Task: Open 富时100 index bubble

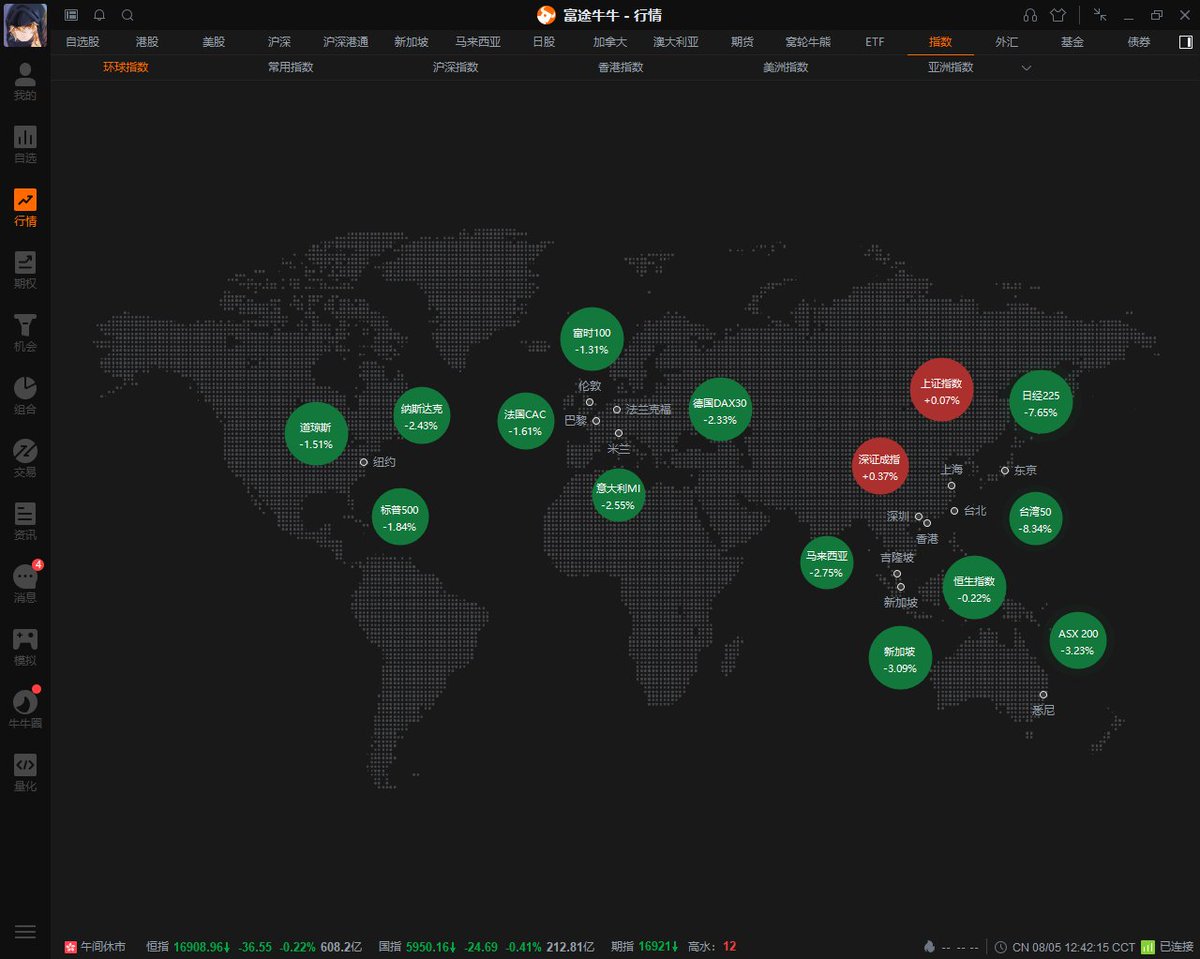Action: [x=592, y=339]
